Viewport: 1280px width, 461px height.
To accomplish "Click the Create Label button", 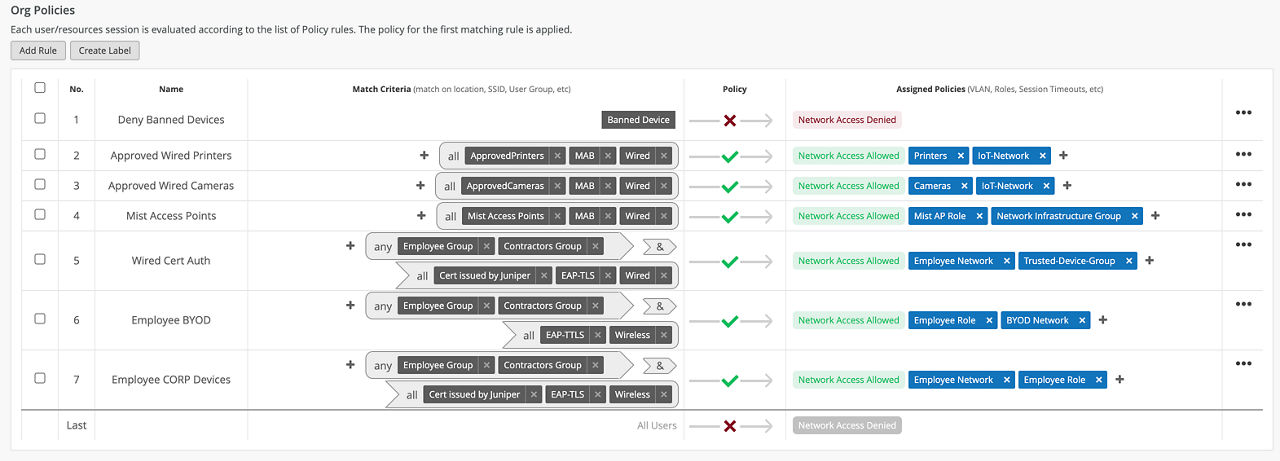I will [x=105, y=51].
